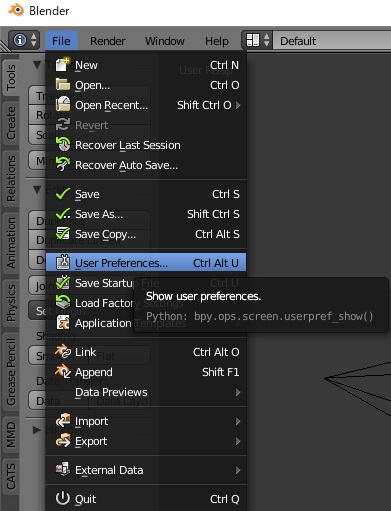Collapse the Edit panel triangle
391x511 pixels.
click(x=37, y=190)
